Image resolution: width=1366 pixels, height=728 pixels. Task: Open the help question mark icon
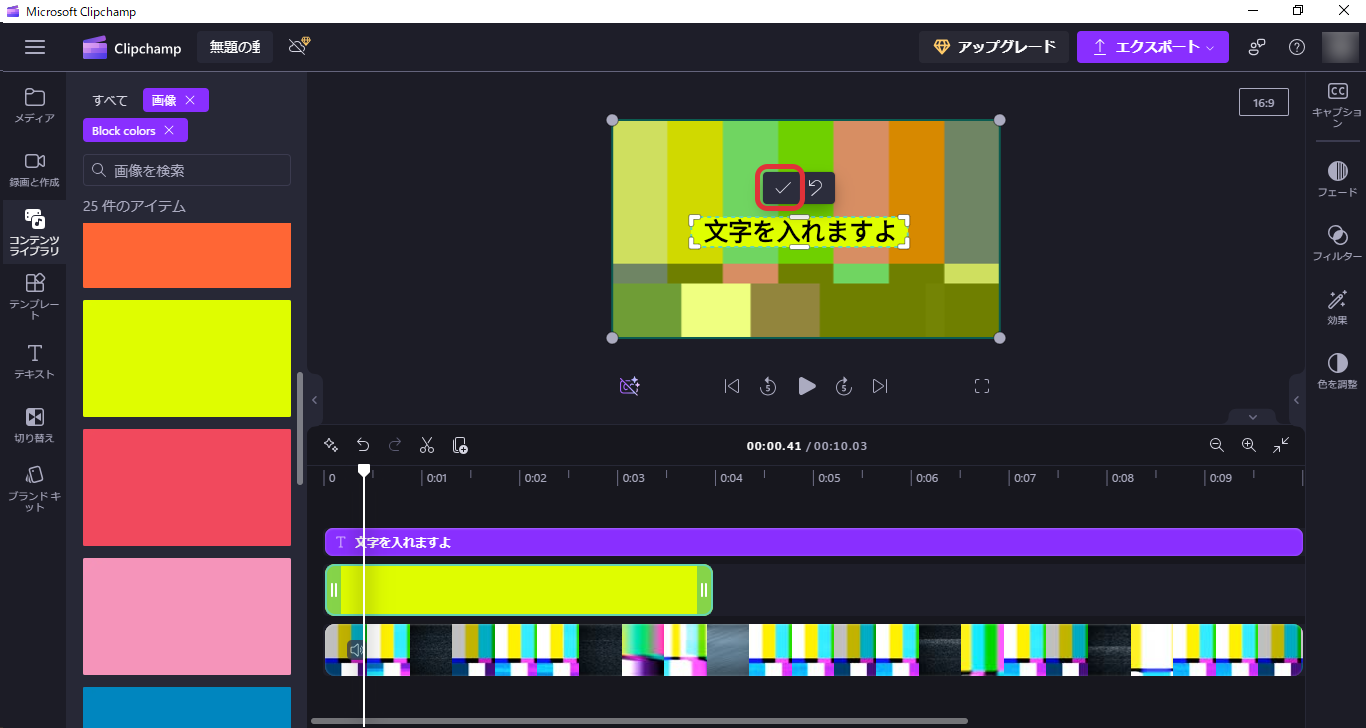tap(1297, 47)
